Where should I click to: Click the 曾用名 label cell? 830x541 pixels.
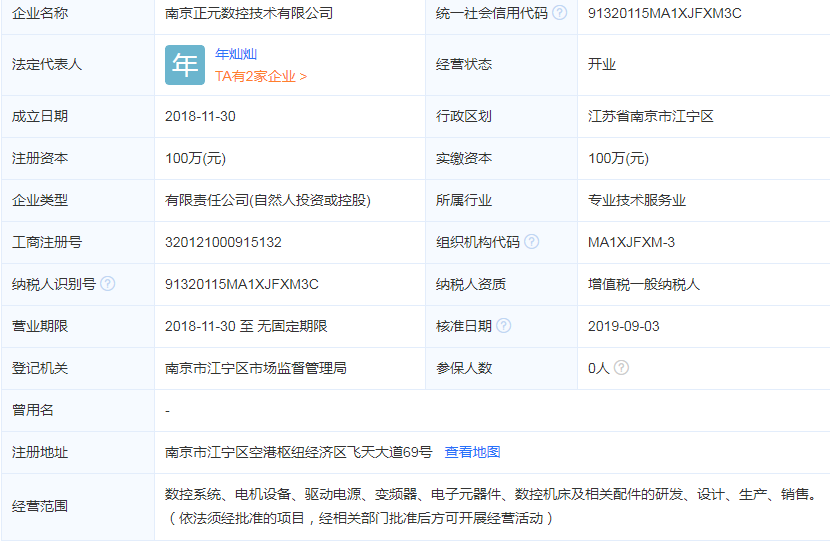pos(78,410)
